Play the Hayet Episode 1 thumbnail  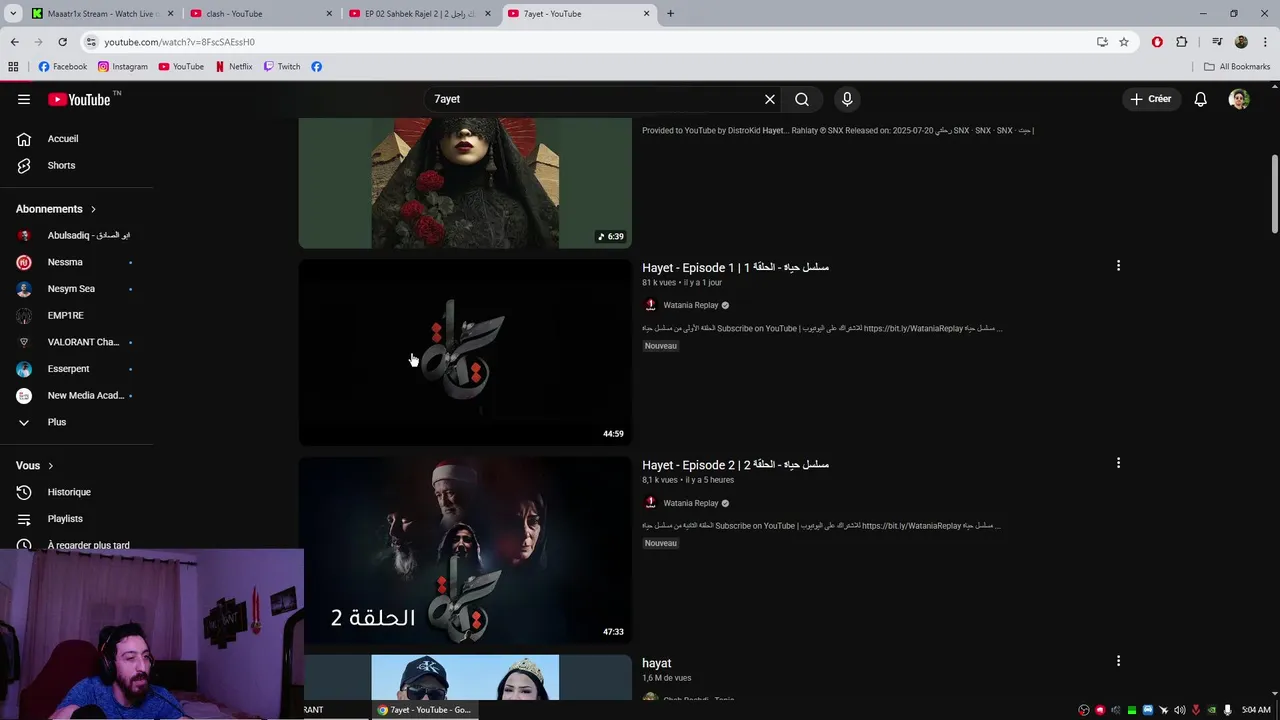(x=465, y=352)
